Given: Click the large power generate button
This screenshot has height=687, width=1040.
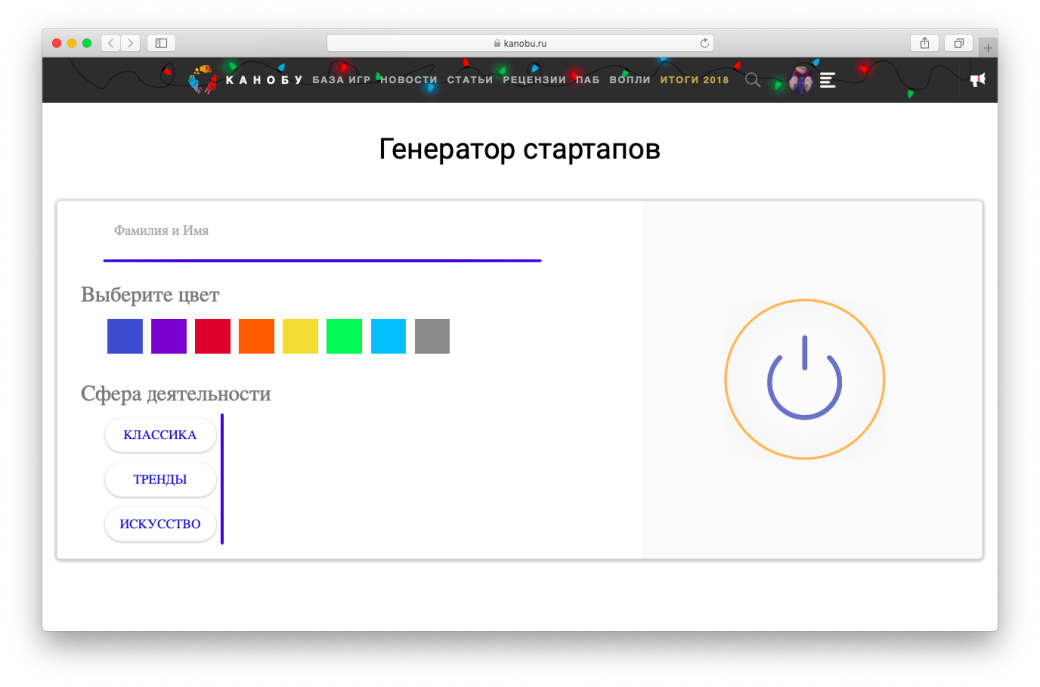Looking at the screenshot, I should [804, 379].
